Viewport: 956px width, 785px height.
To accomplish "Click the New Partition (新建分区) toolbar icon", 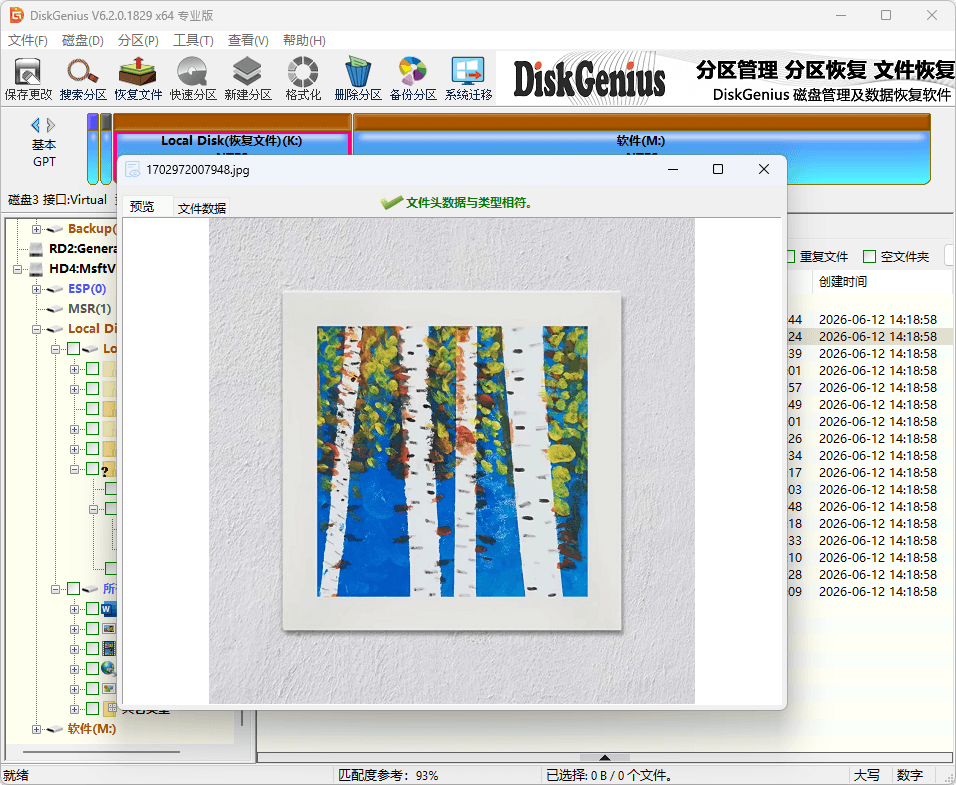I will point(248,79).
